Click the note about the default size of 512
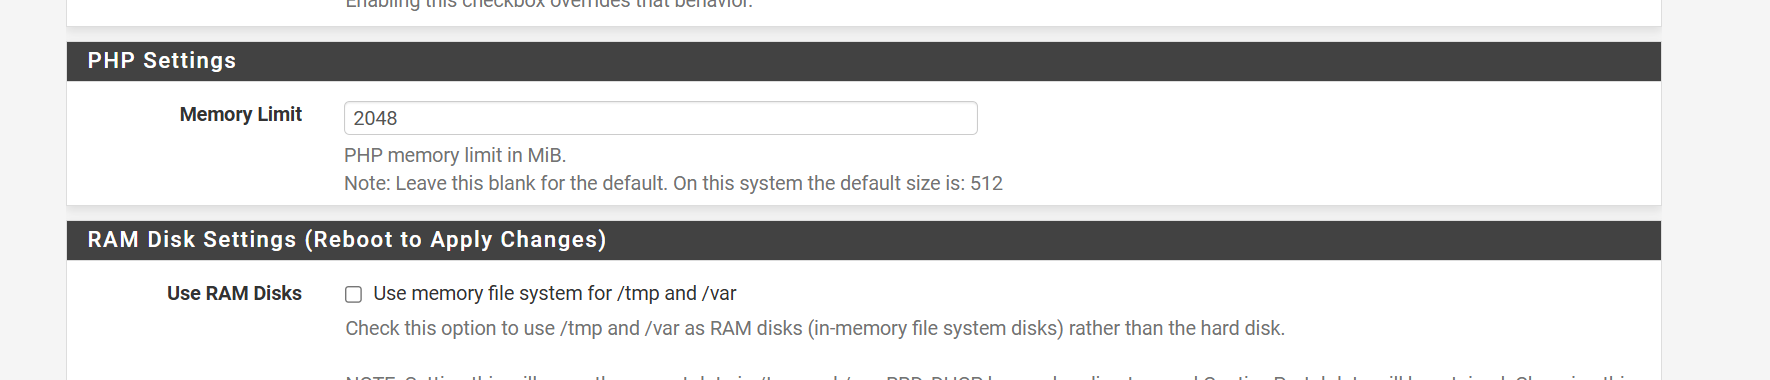This screenshot has width=1770, height=380. tap(673, 183)
